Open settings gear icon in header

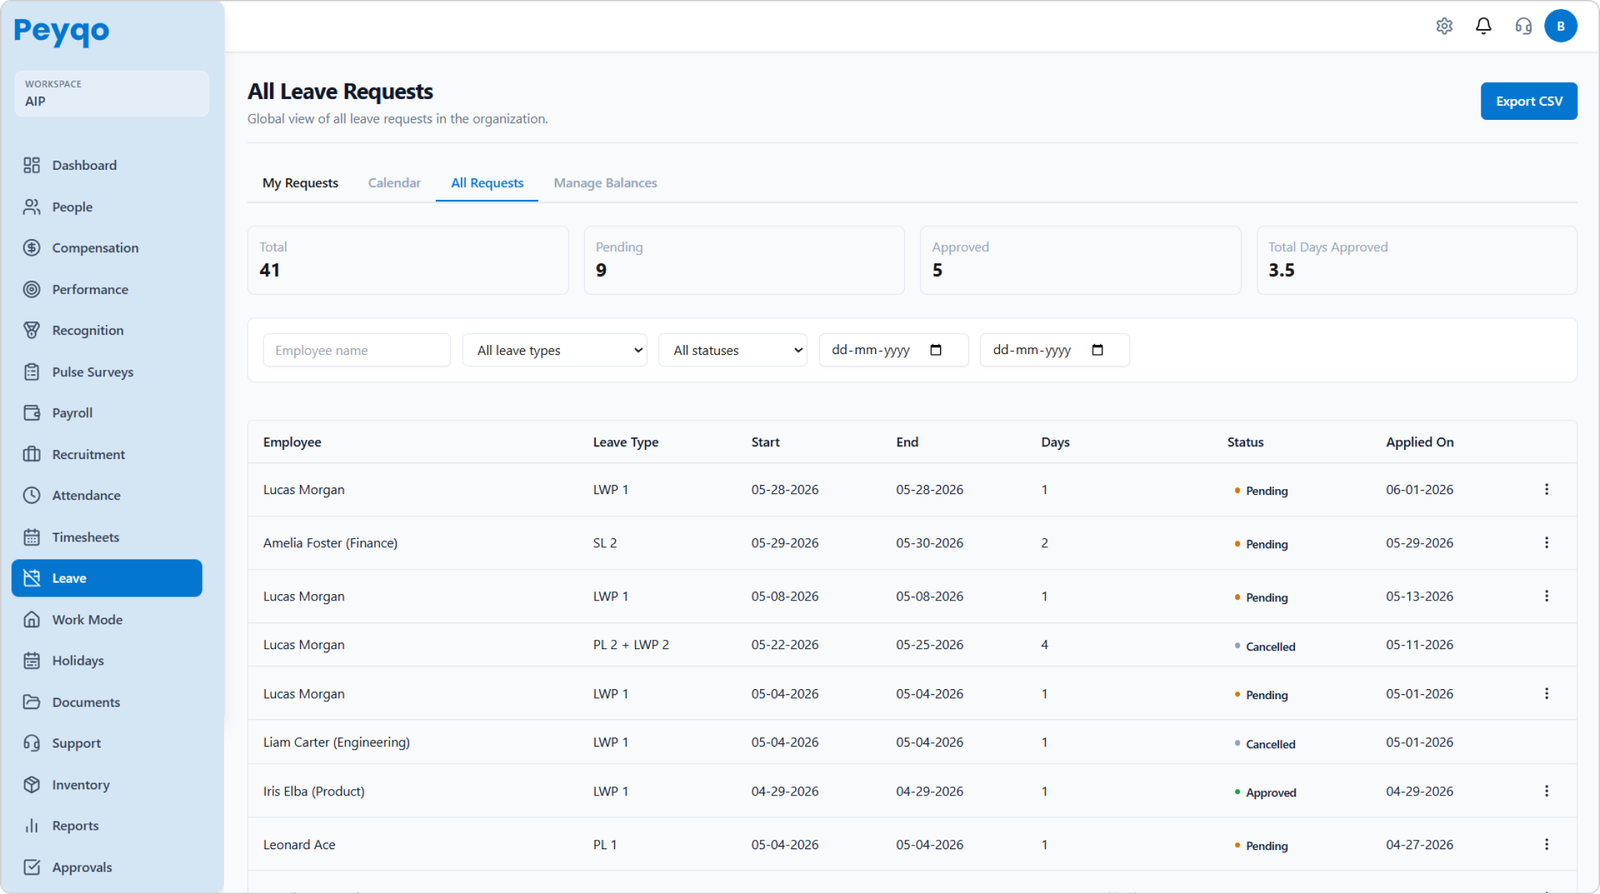1444,26
